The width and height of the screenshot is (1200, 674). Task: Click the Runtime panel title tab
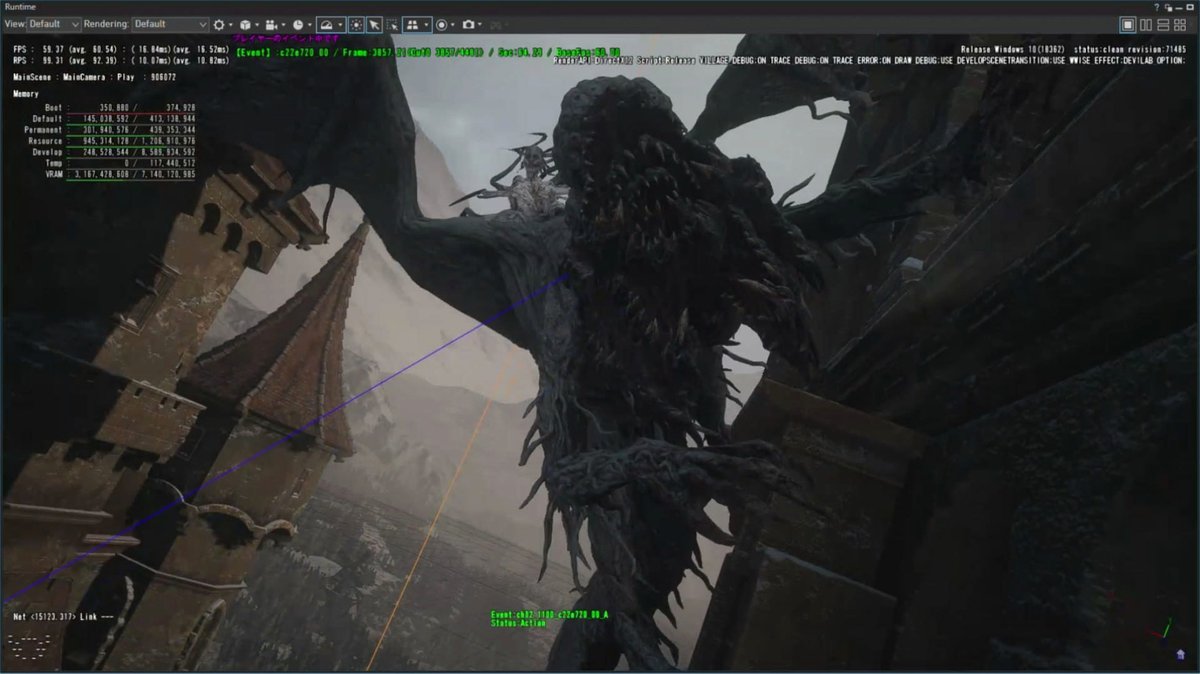click(x=21, y=6)
